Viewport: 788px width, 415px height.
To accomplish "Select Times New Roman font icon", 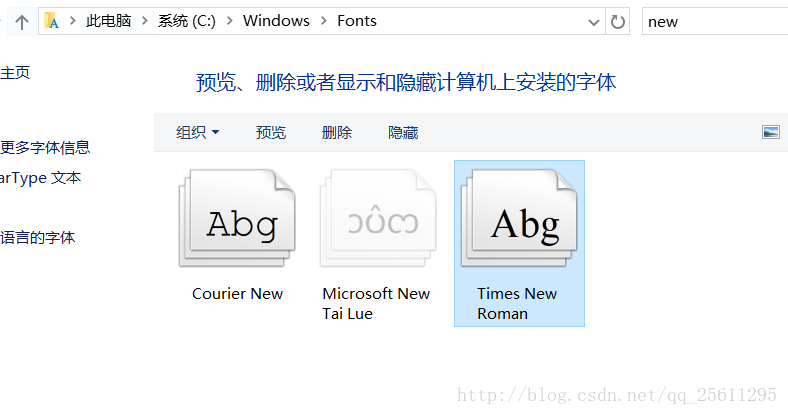I will (x=519, y=218).
